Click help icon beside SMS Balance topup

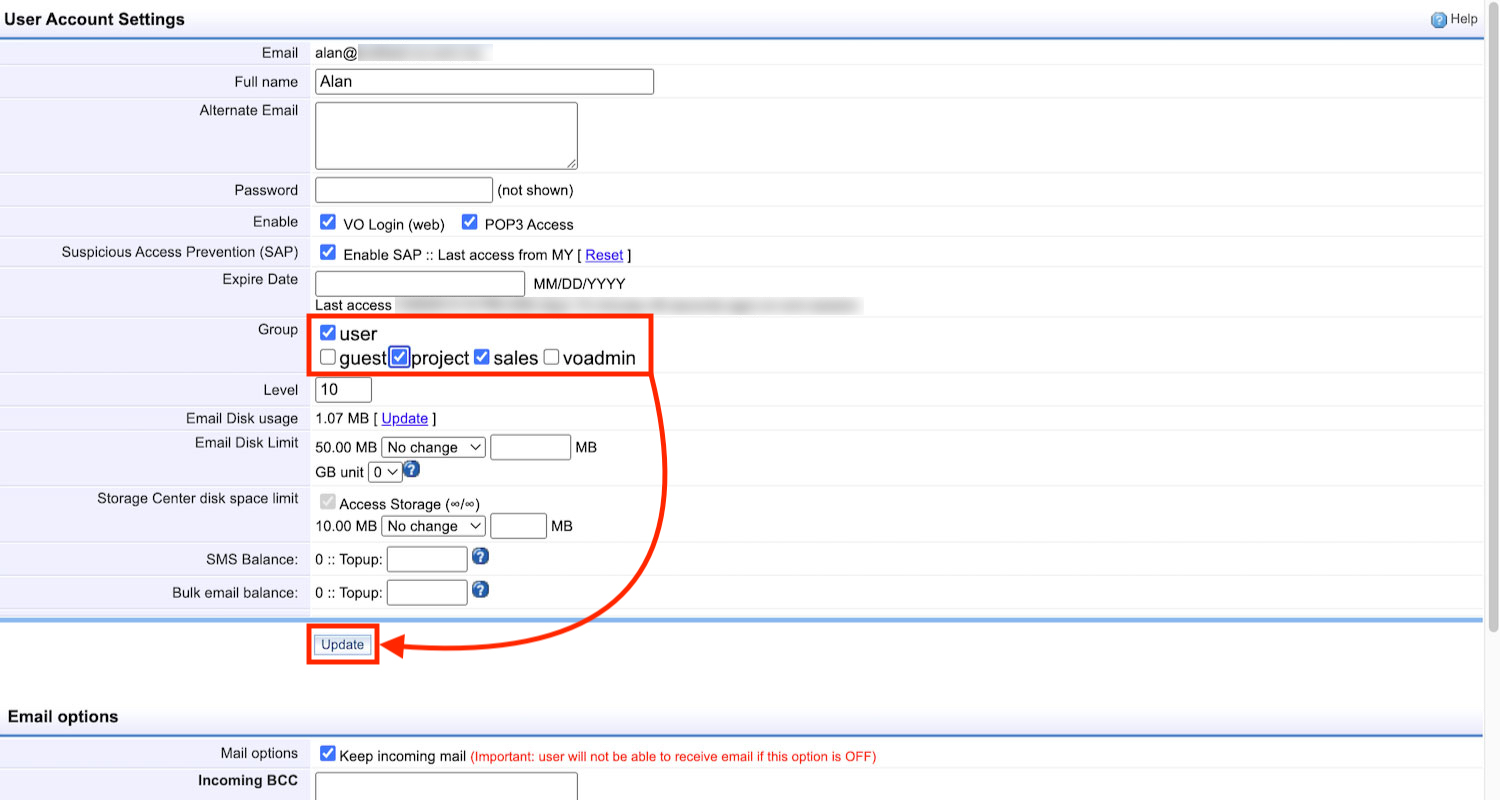[480, 556]
